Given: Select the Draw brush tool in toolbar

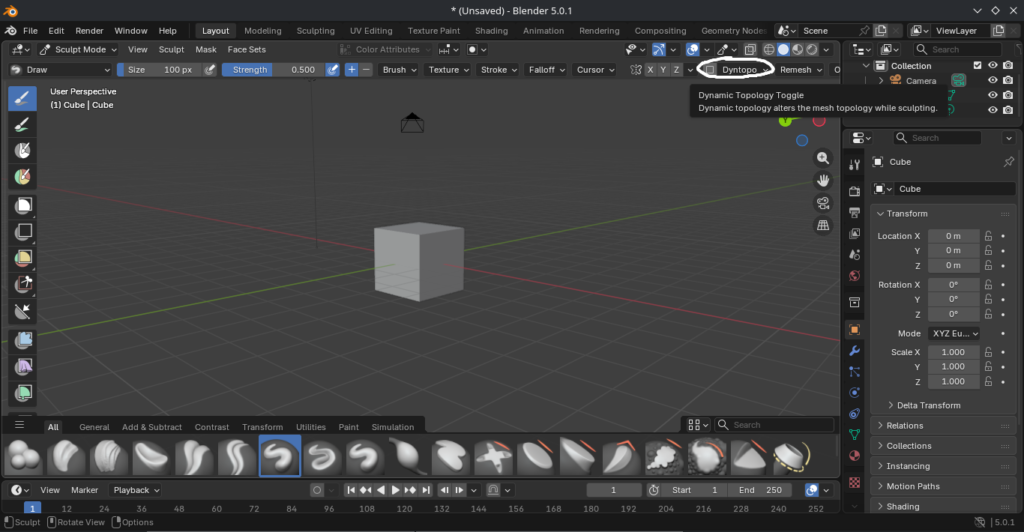Looking at the screenshot, I should click(23, 98).
